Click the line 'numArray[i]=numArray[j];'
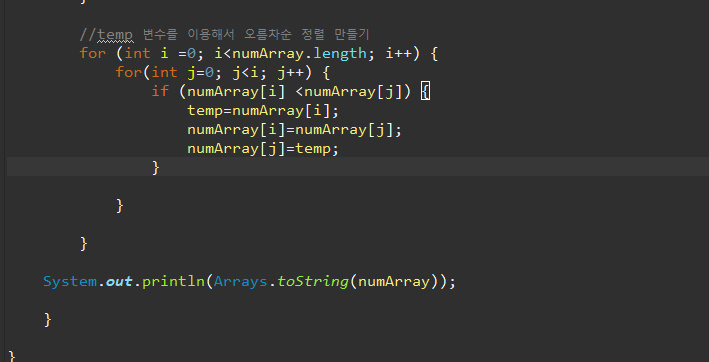Image resolution: width=709 pixels, height=362 pixels. tap(294, 130)
